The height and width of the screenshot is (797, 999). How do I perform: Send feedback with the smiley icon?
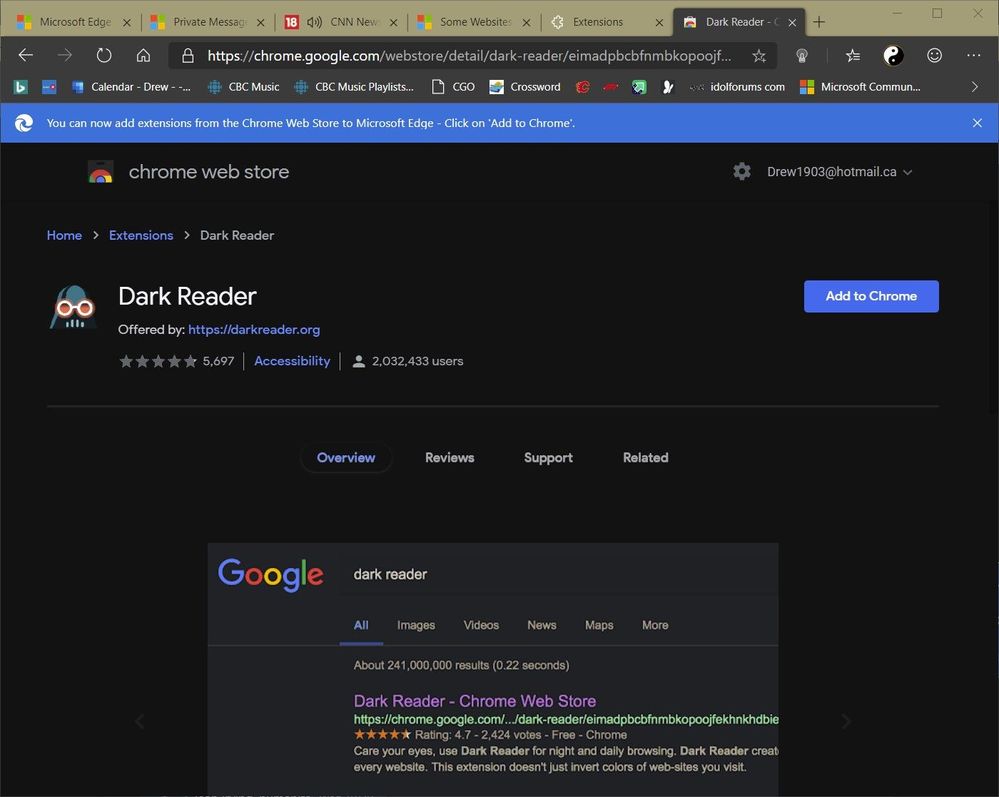934,56
